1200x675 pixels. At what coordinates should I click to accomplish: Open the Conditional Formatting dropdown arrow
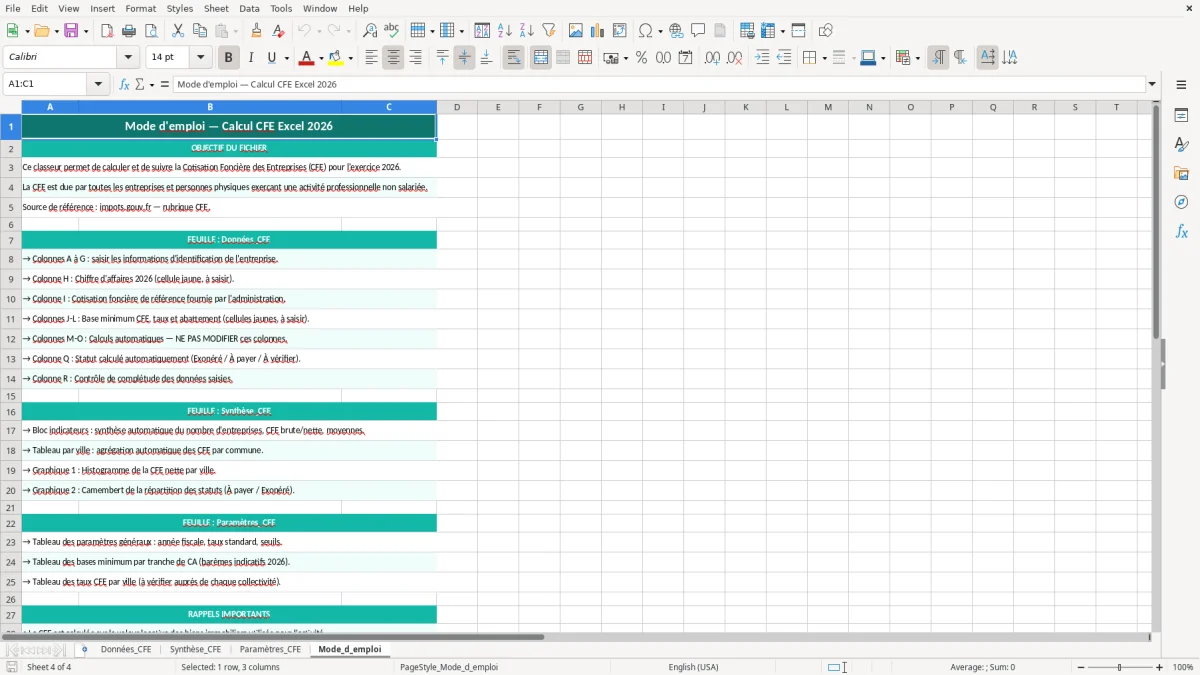point(917,58)
